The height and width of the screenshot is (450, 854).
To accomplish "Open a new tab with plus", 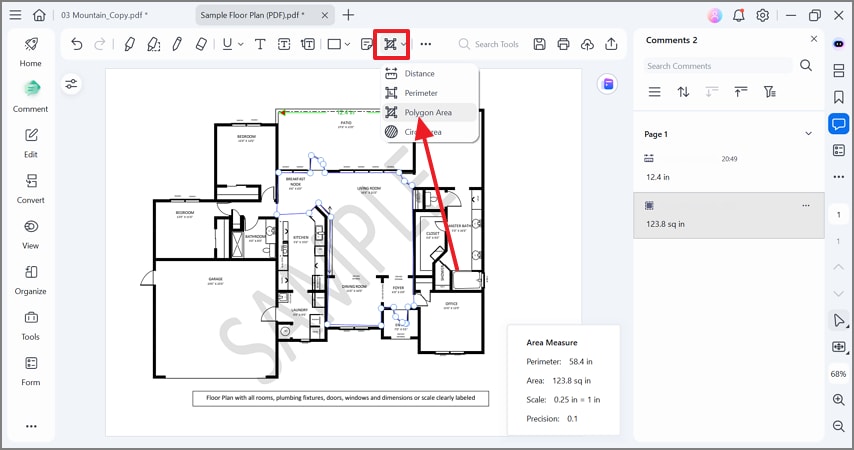I will 348,15.
